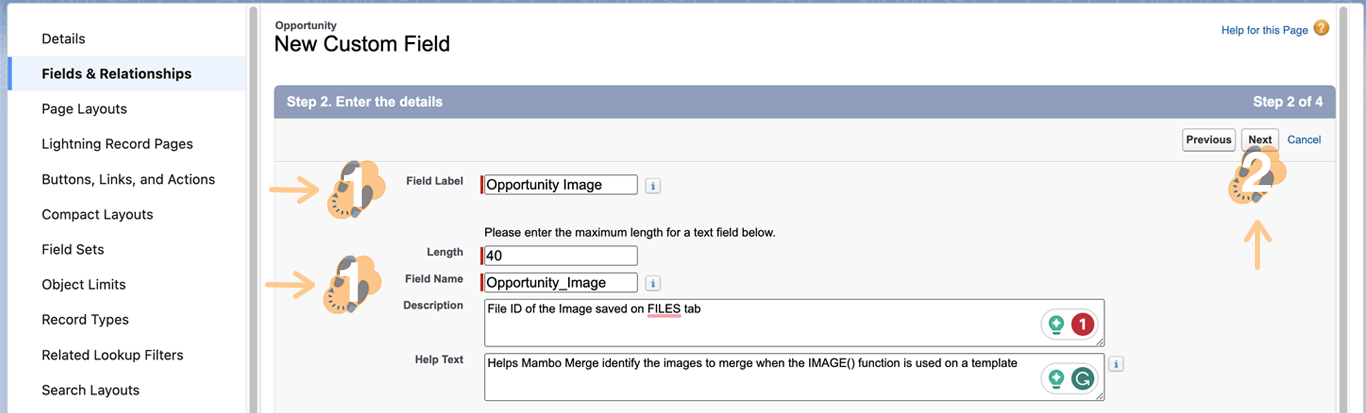
Task: Open Lightning Record Pages
Action: [117, 144]
